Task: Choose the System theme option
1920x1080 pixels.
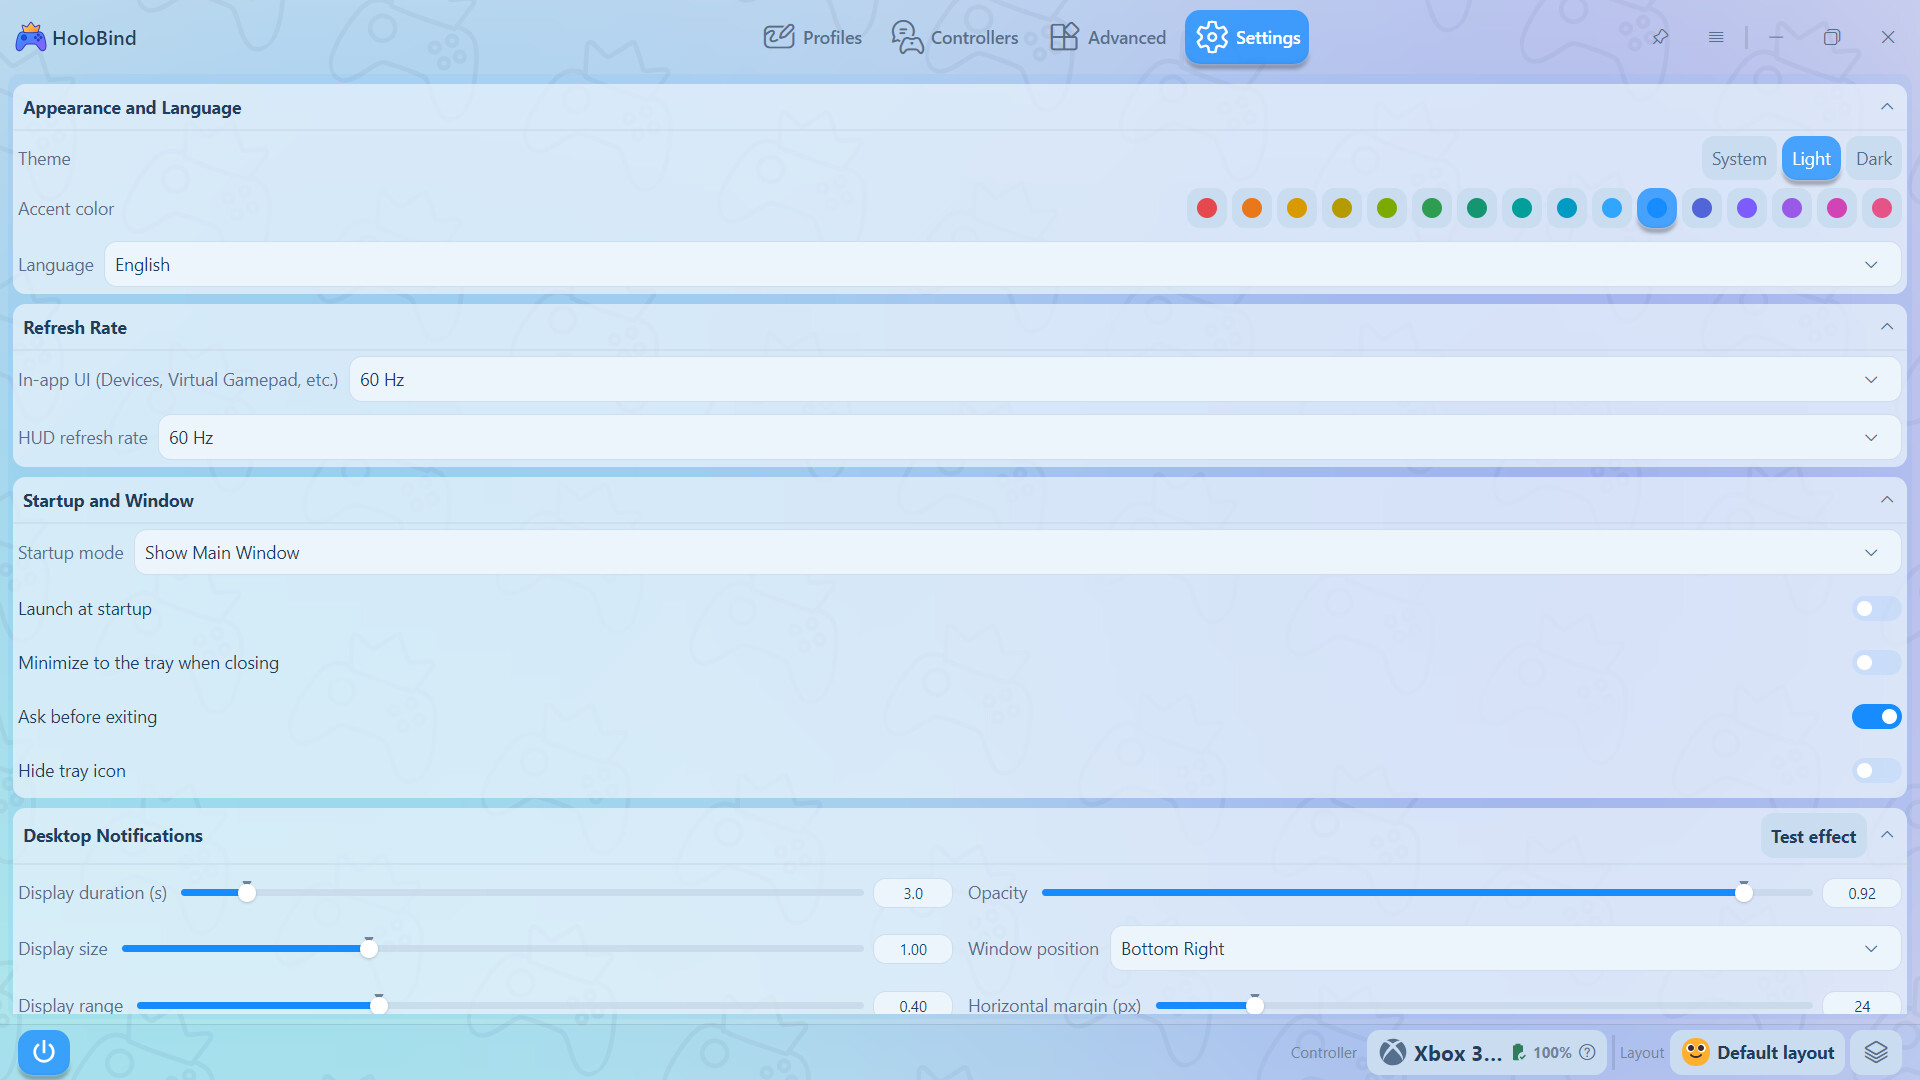Action: [x=1739, y=159]
